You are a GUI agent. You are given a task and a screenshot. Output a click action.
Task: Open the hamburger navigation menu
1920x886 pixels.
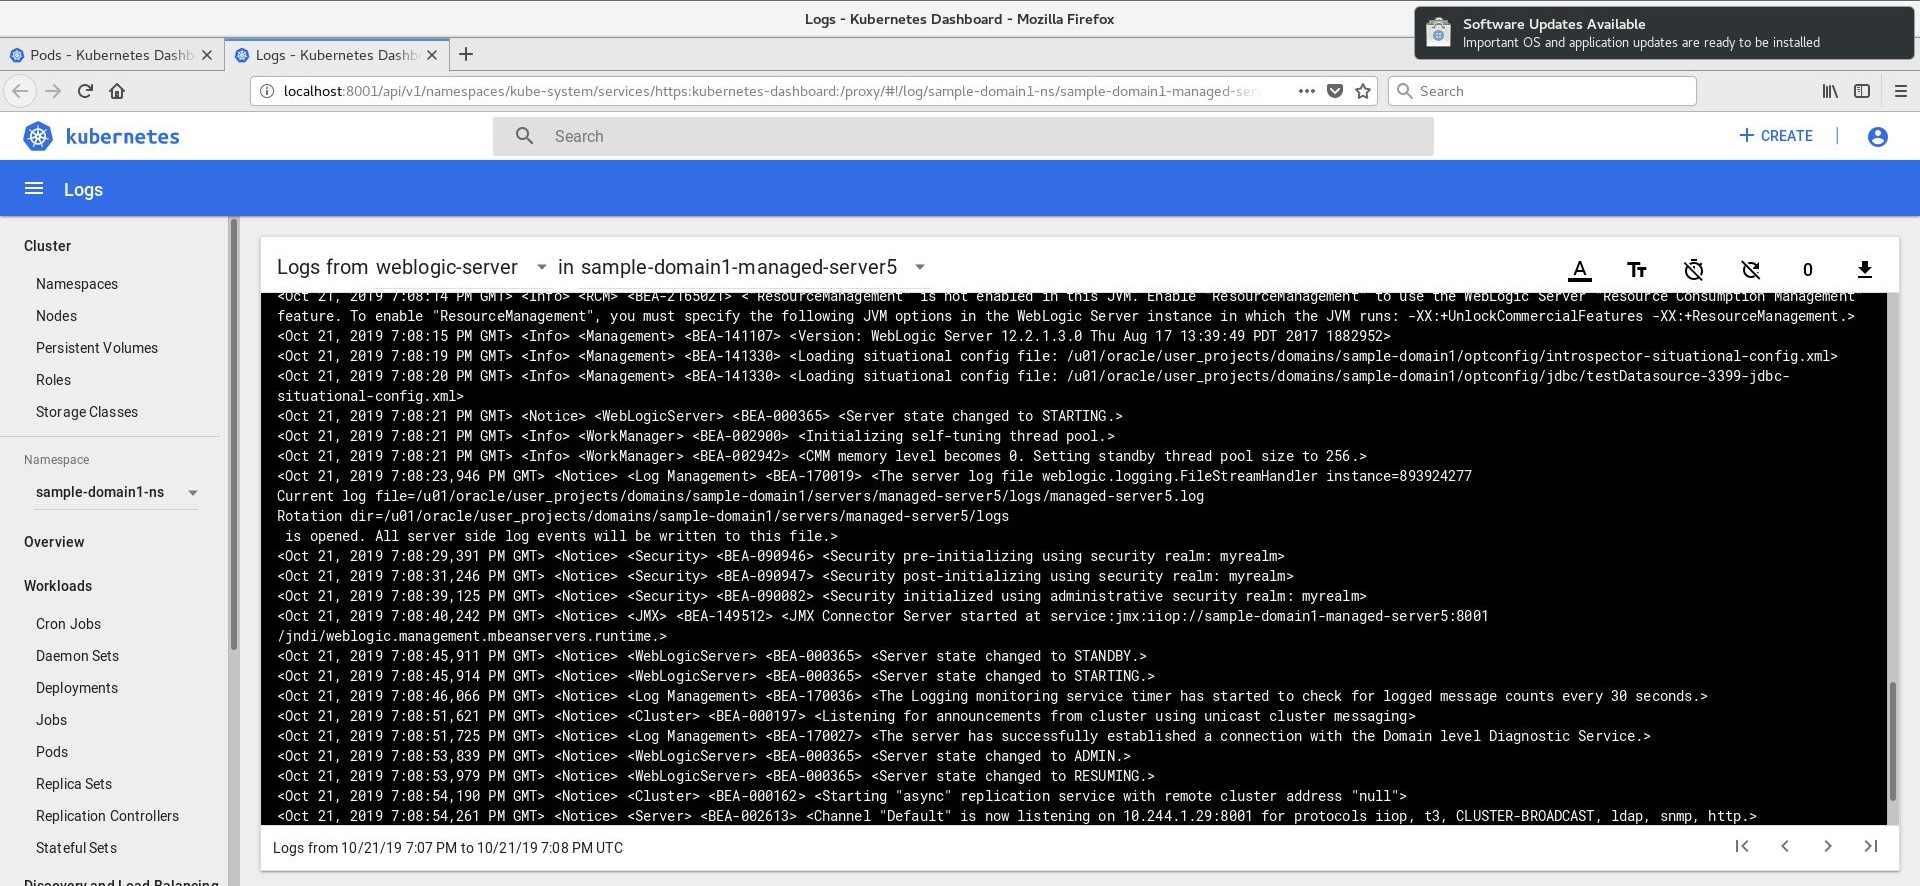coord(34,189)
